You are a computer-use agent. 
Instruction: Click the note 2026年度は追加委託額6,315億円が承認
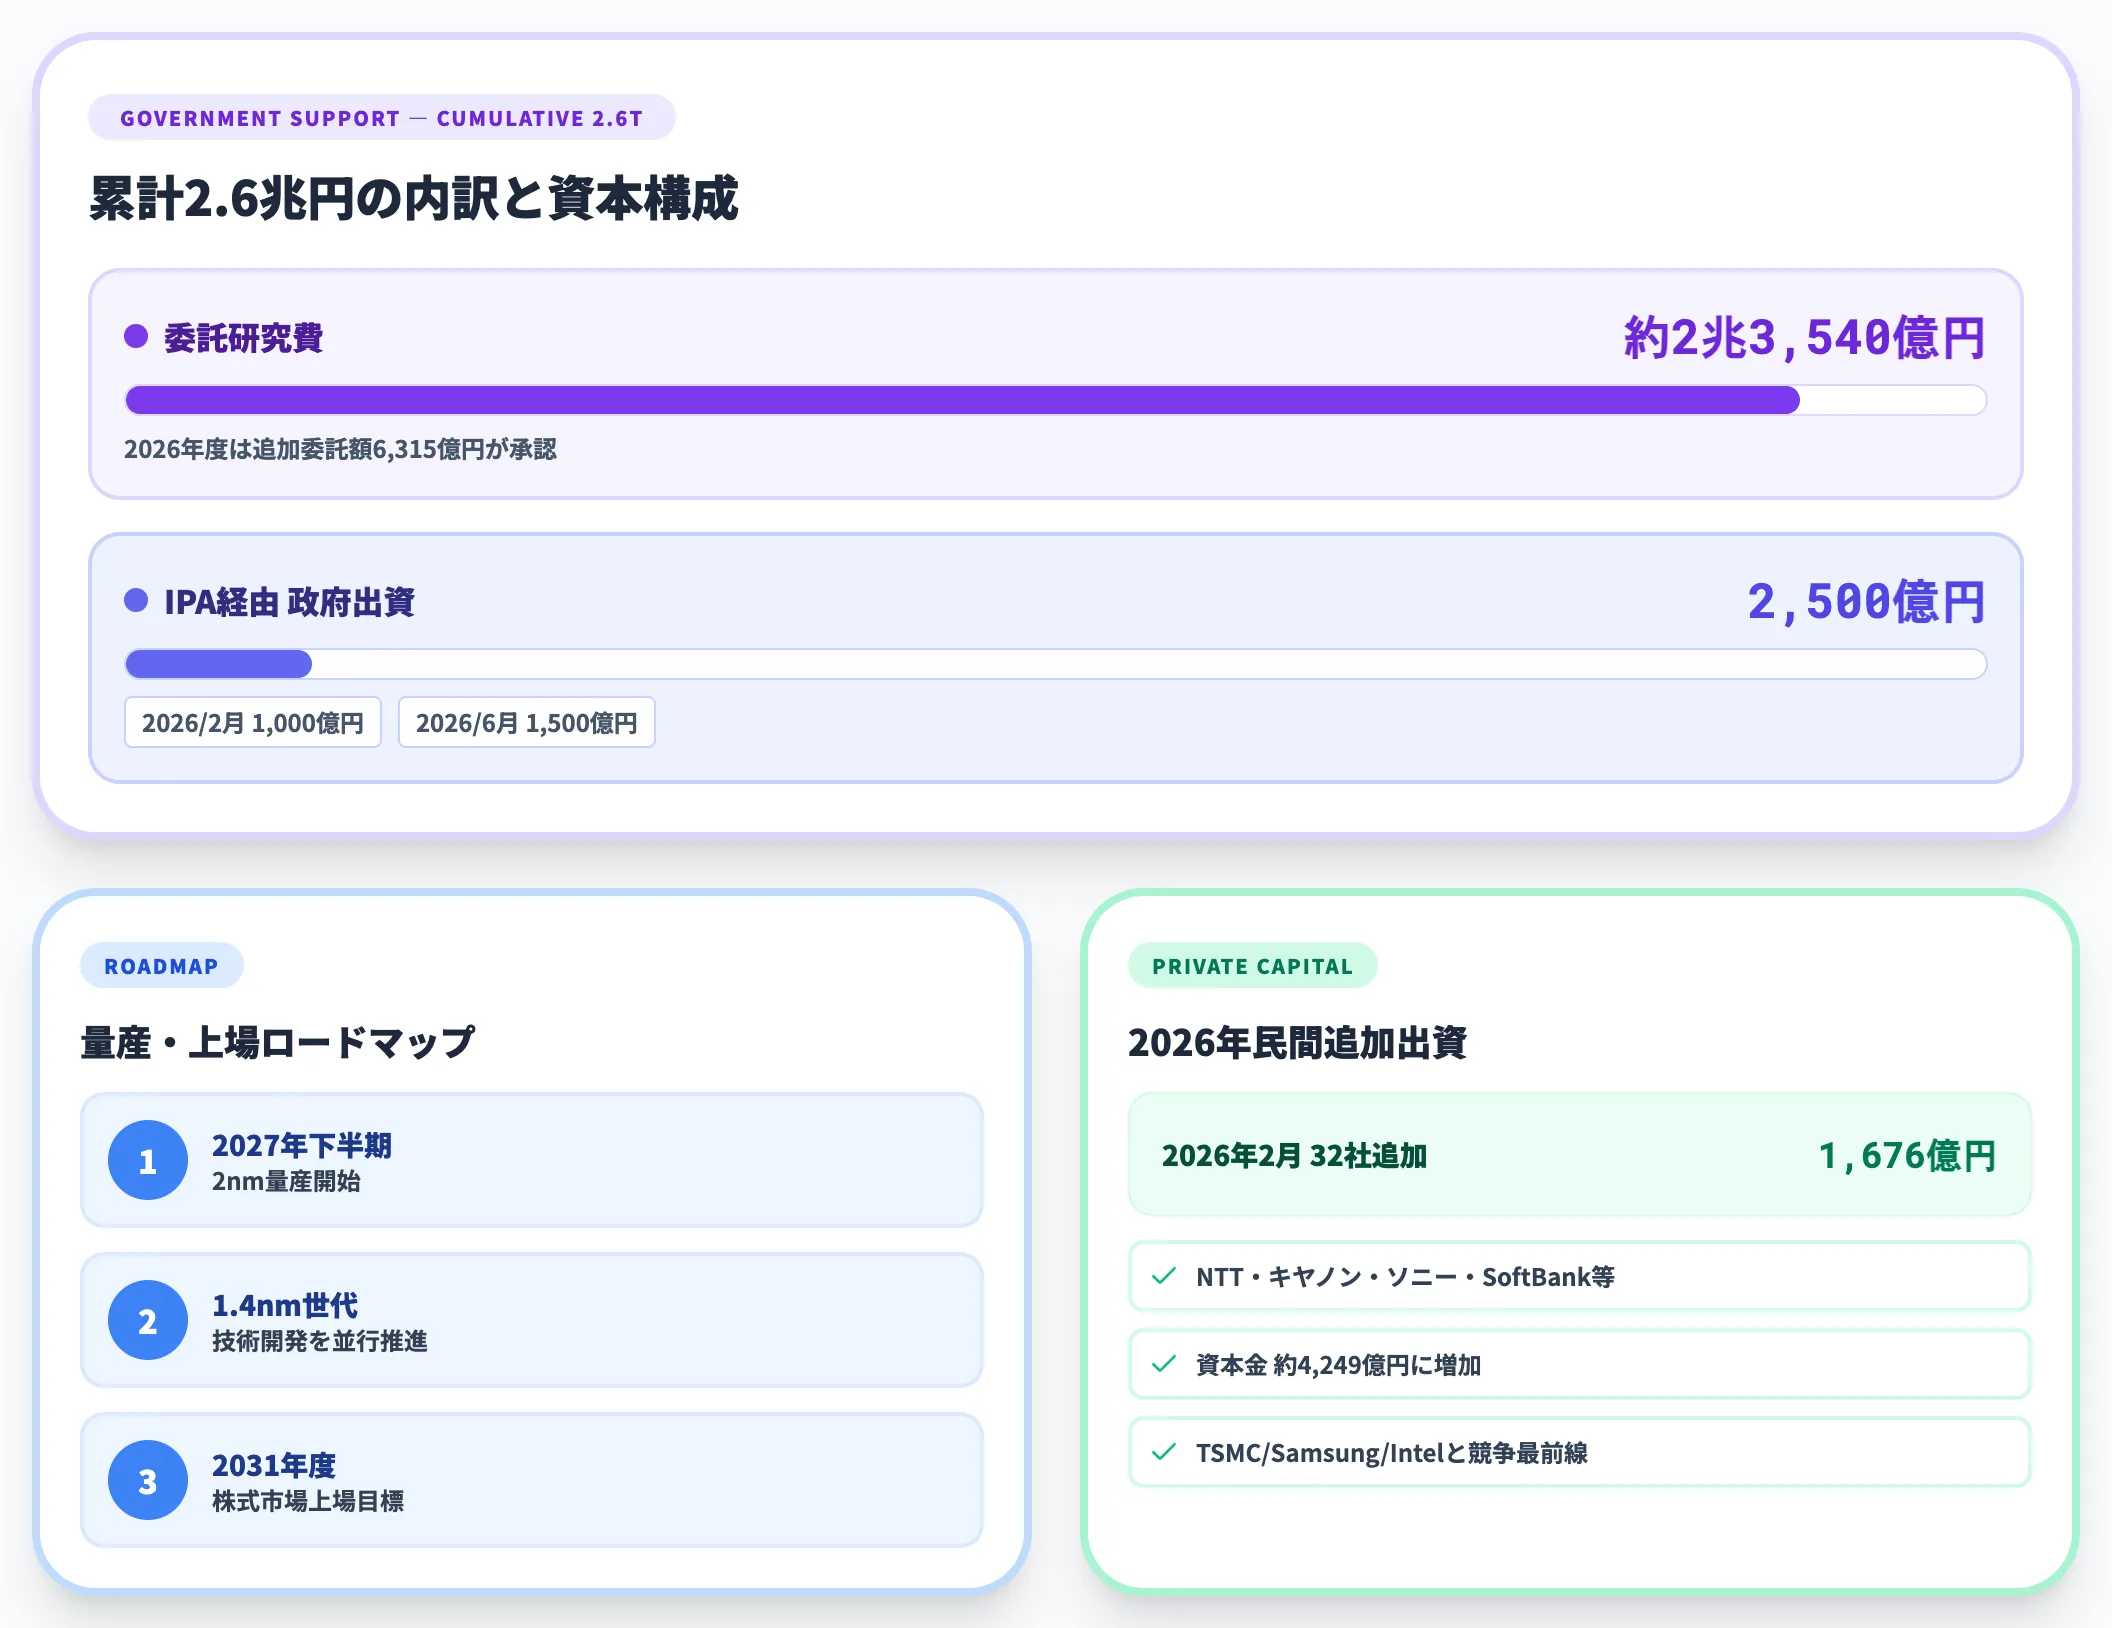click(340, 449)
